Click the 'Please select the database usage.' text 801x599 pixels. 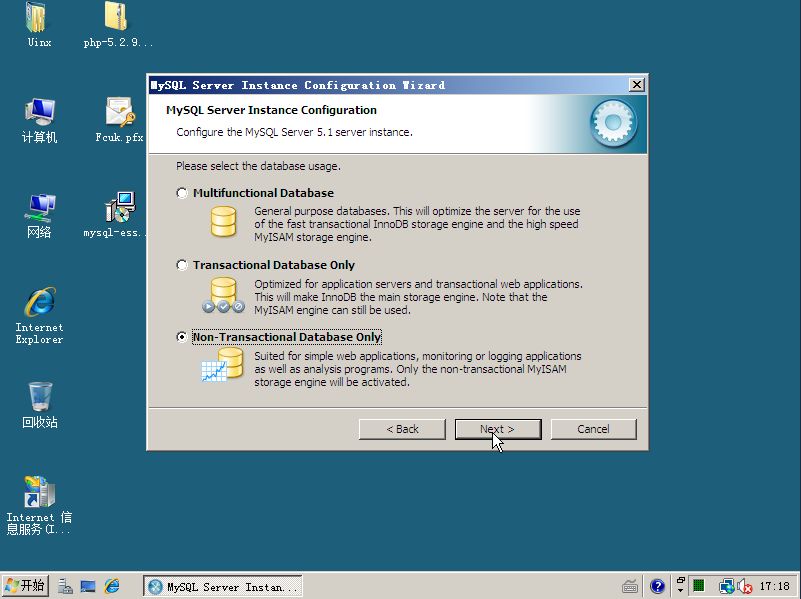[x=258, y=166]
